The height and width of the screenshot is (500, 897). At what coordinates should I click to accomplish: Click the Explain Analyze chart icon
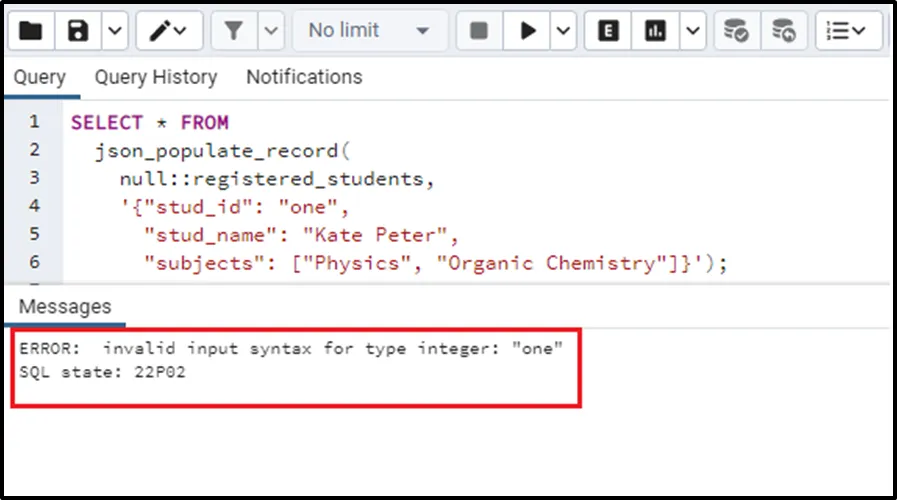coord(656,31)
